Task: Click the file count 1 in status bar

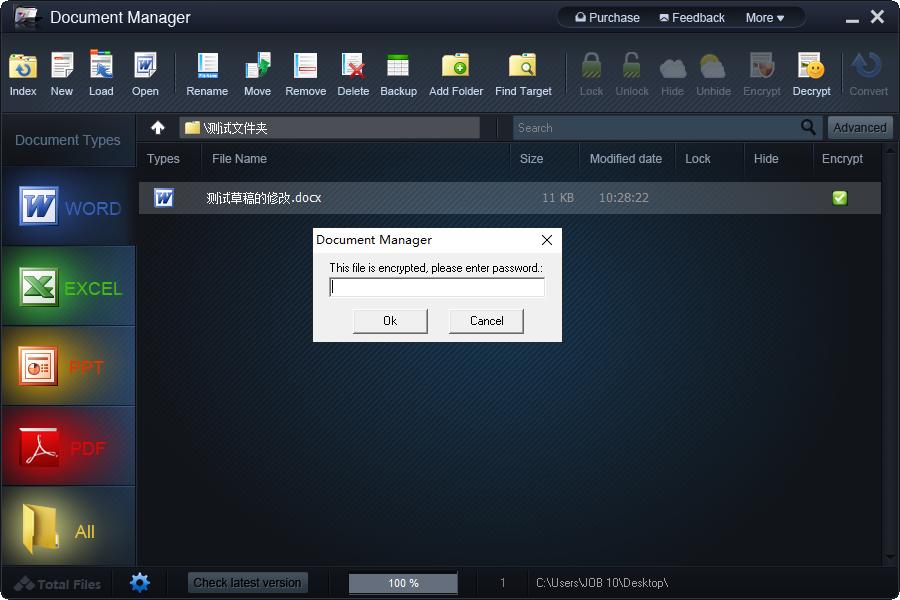Action: click(503, 583)
